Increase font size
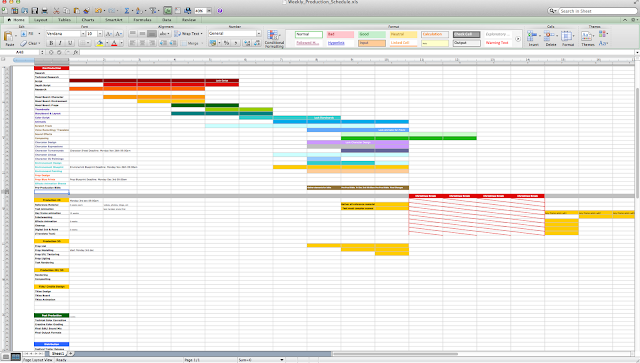640x363 pixels. (x=109, y=33)
